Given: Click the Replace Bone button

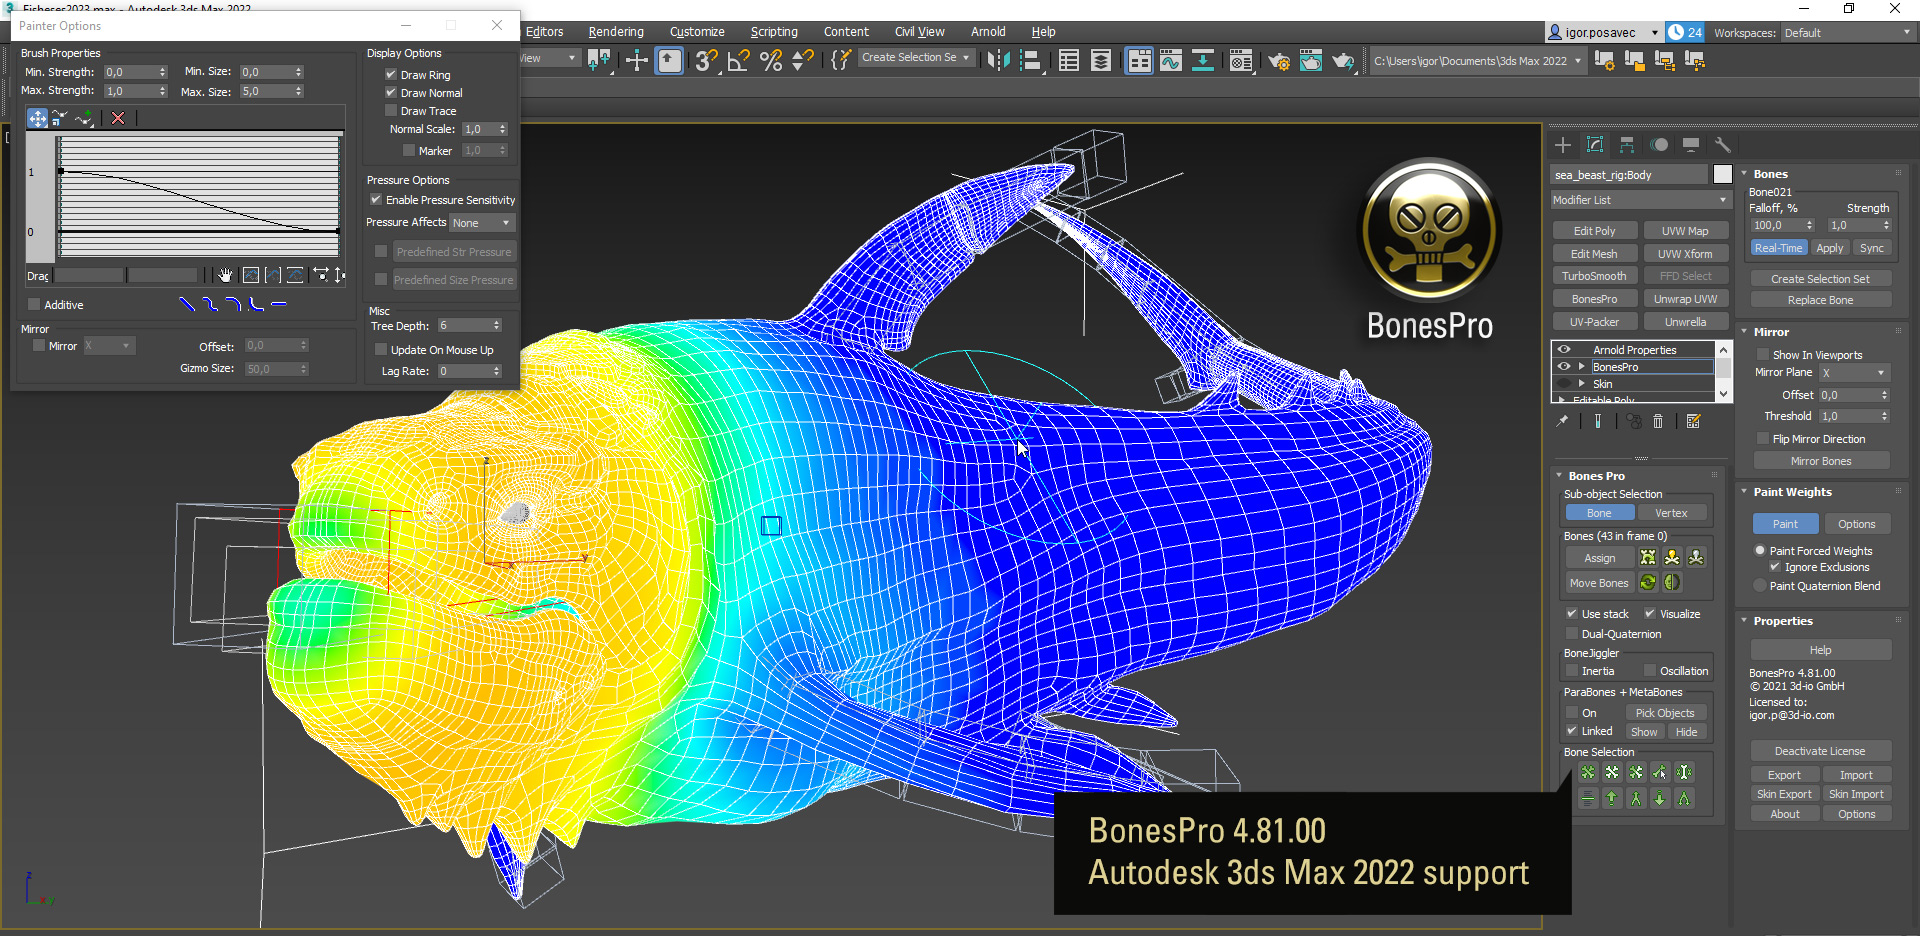Looking at the screenshot, I should [1820, 300].
